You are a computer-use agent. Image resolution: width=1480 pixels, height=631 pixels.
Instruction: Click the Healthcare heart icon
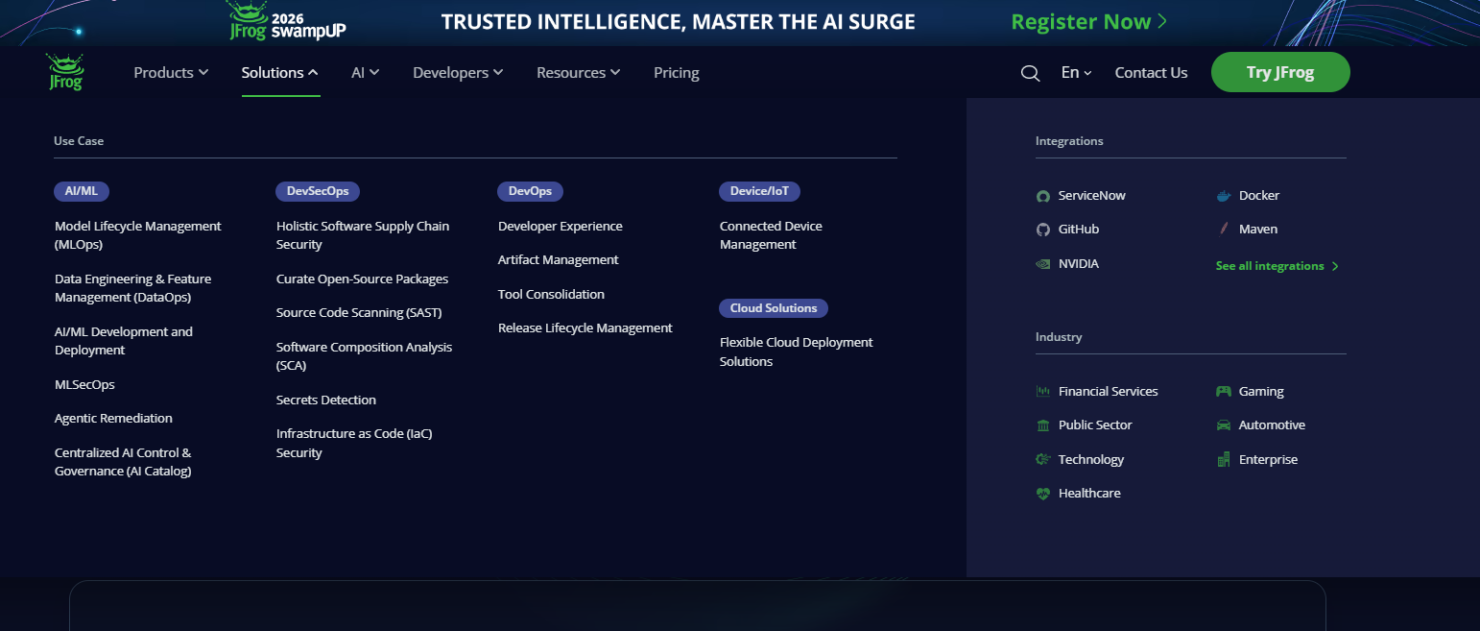pos(1043,494)
